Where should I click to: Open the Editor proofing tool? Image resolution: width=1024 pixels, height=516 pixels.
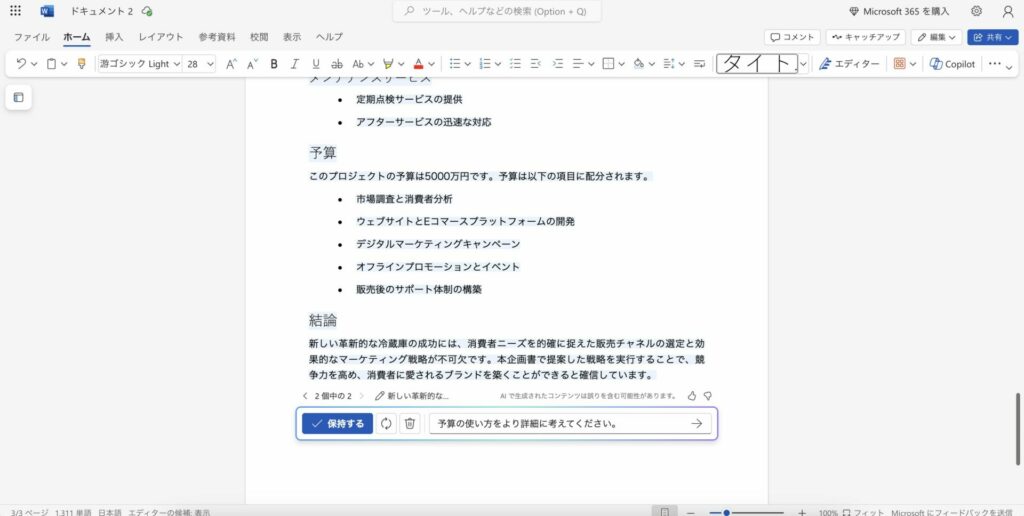[x=849, y=63]
